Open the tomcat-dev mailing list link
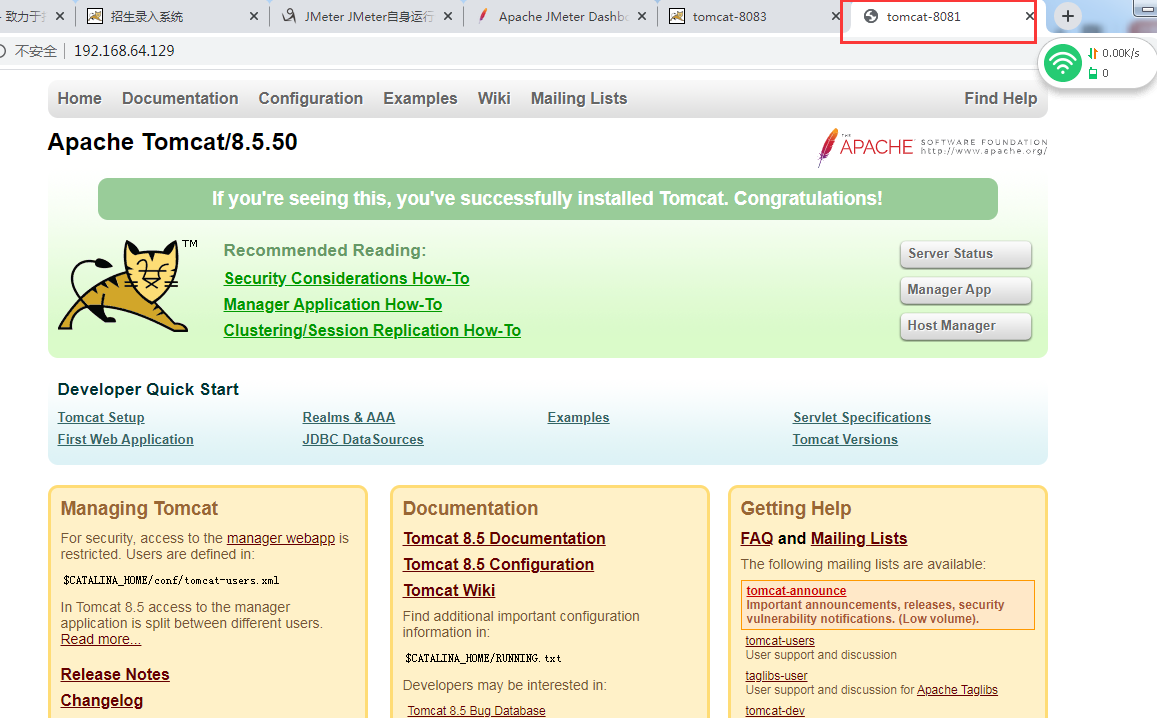 point(775,711)
